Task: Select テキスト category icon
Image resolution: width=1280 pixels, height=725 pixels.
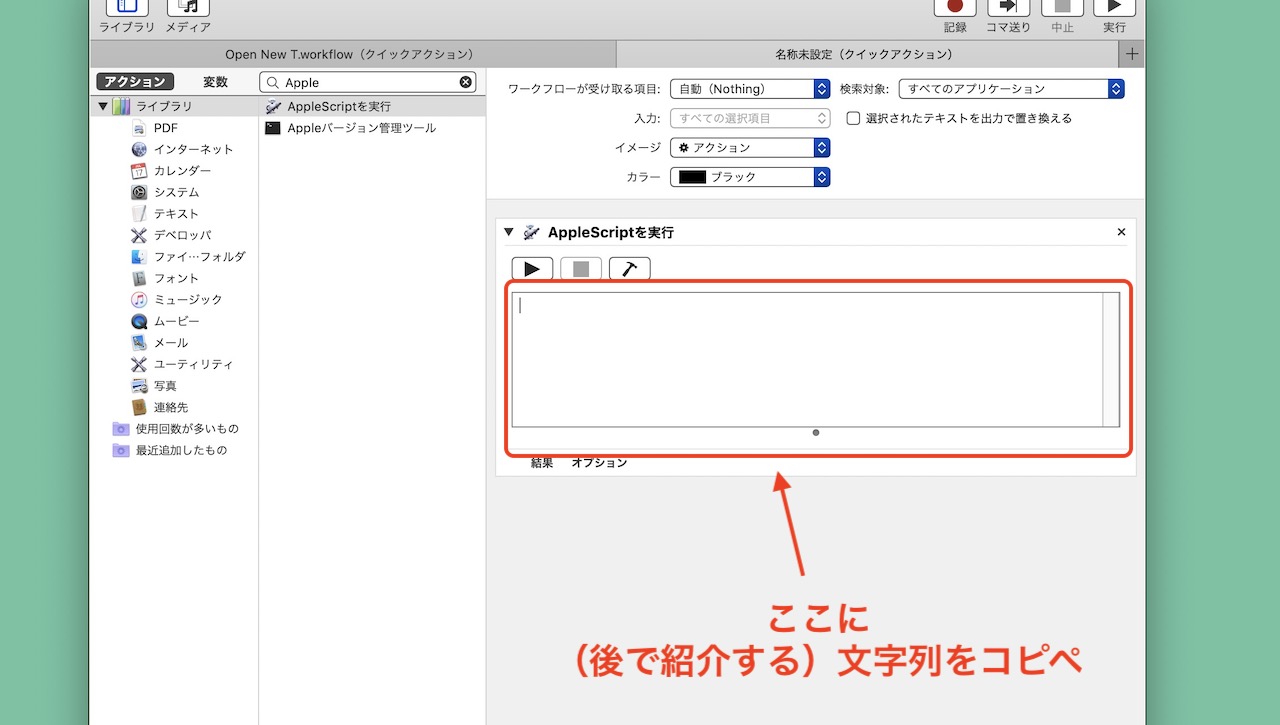Action: (139, 214)
